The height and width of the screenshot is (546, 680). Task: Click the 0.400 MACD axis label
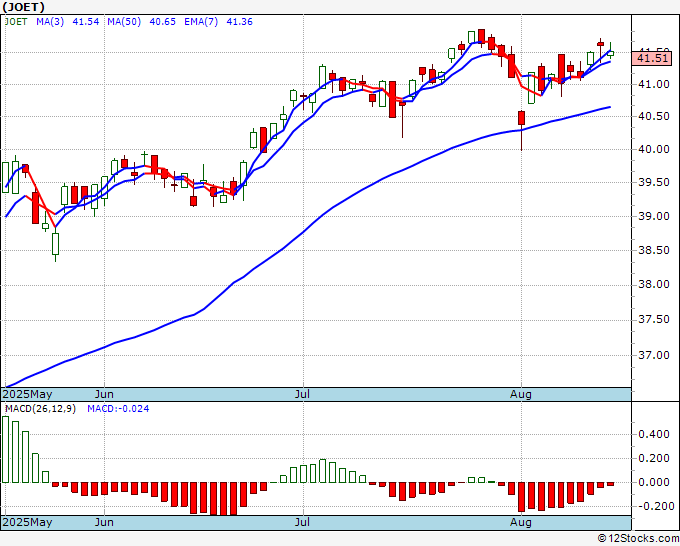pos(654,435)
